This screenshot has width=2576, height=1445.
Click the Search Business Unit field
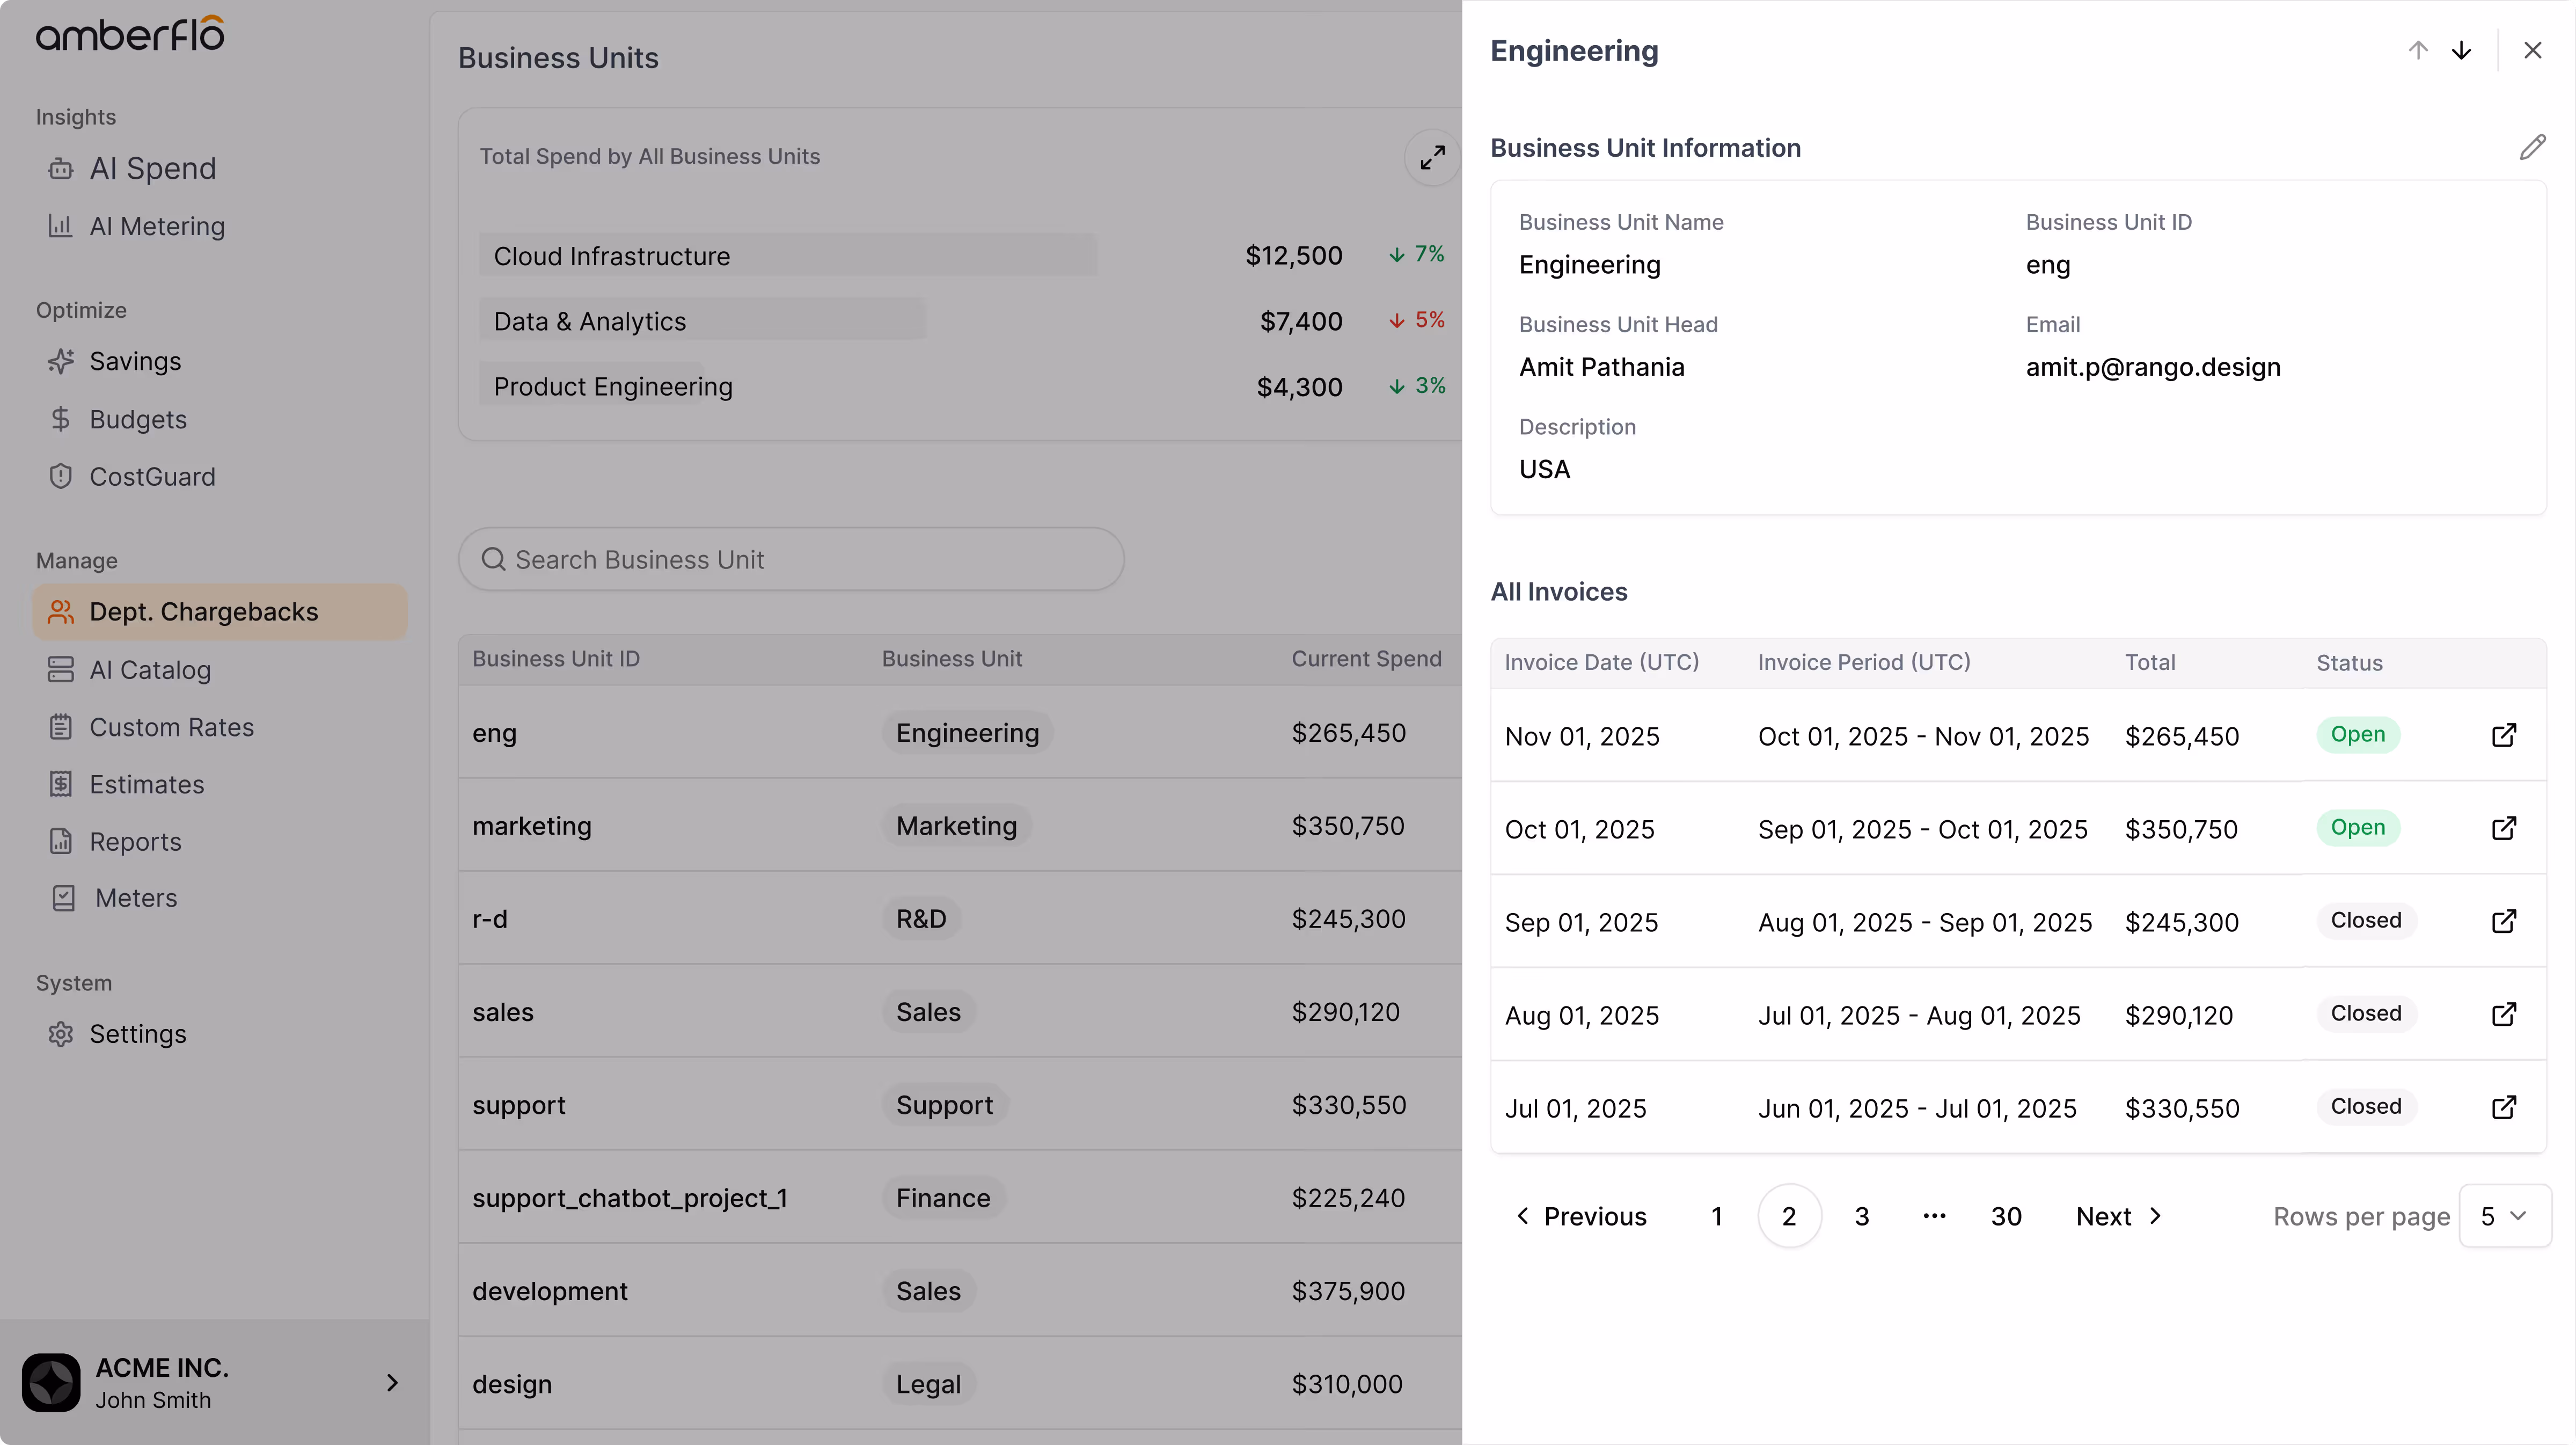pyautogui.click(x=790, y=560)
